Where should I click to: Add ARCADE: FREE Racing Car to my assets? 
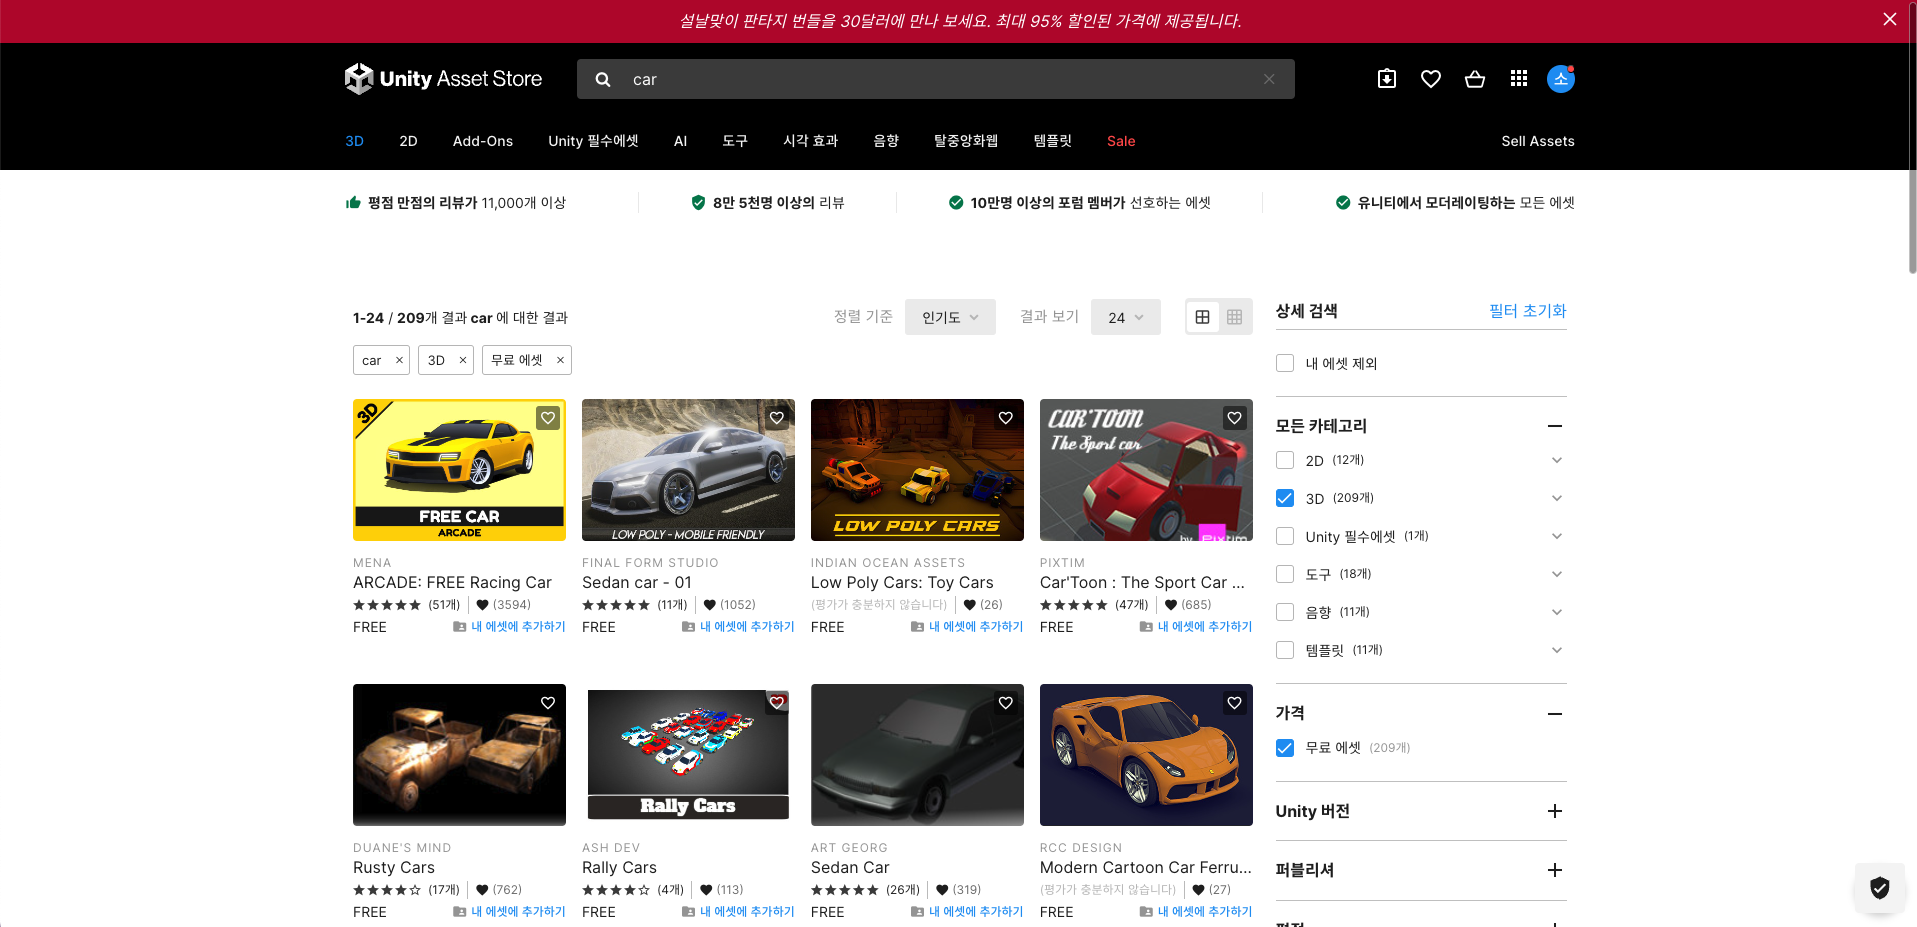tap(509, 627)
